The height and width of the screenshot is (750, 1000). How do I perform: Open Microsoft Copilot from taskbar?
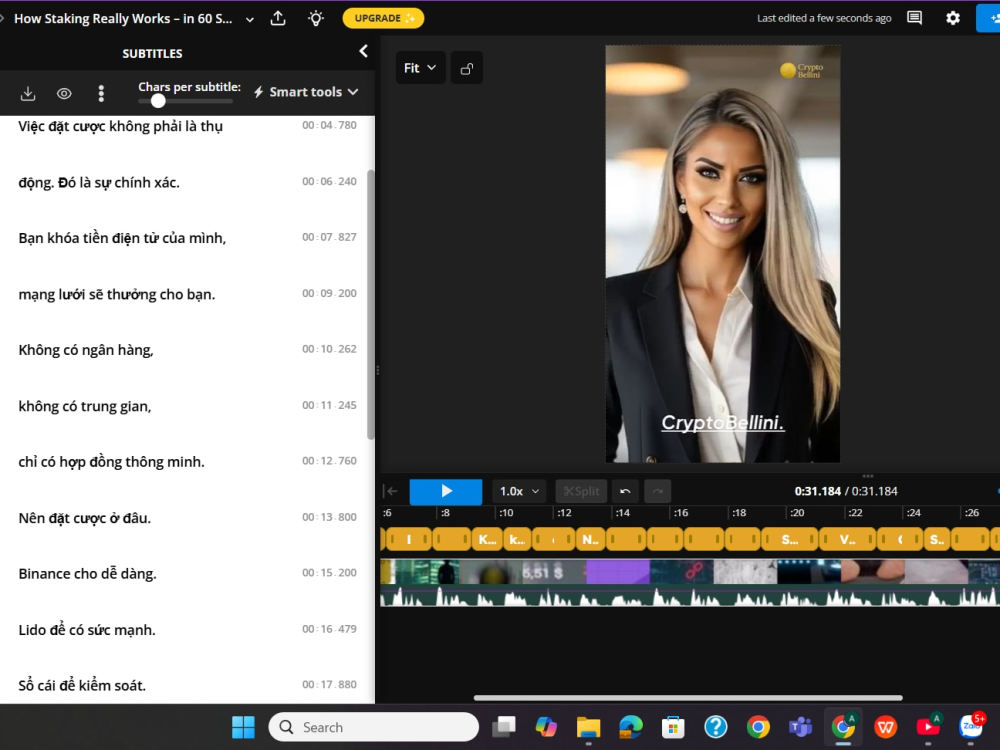click(x=546, y=727)
